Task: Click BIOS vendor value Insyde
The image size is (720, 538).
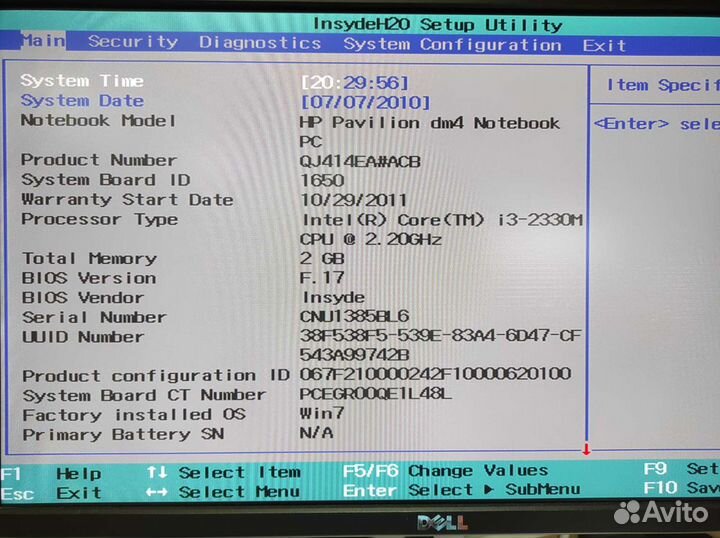Action: tap(333, 297)
